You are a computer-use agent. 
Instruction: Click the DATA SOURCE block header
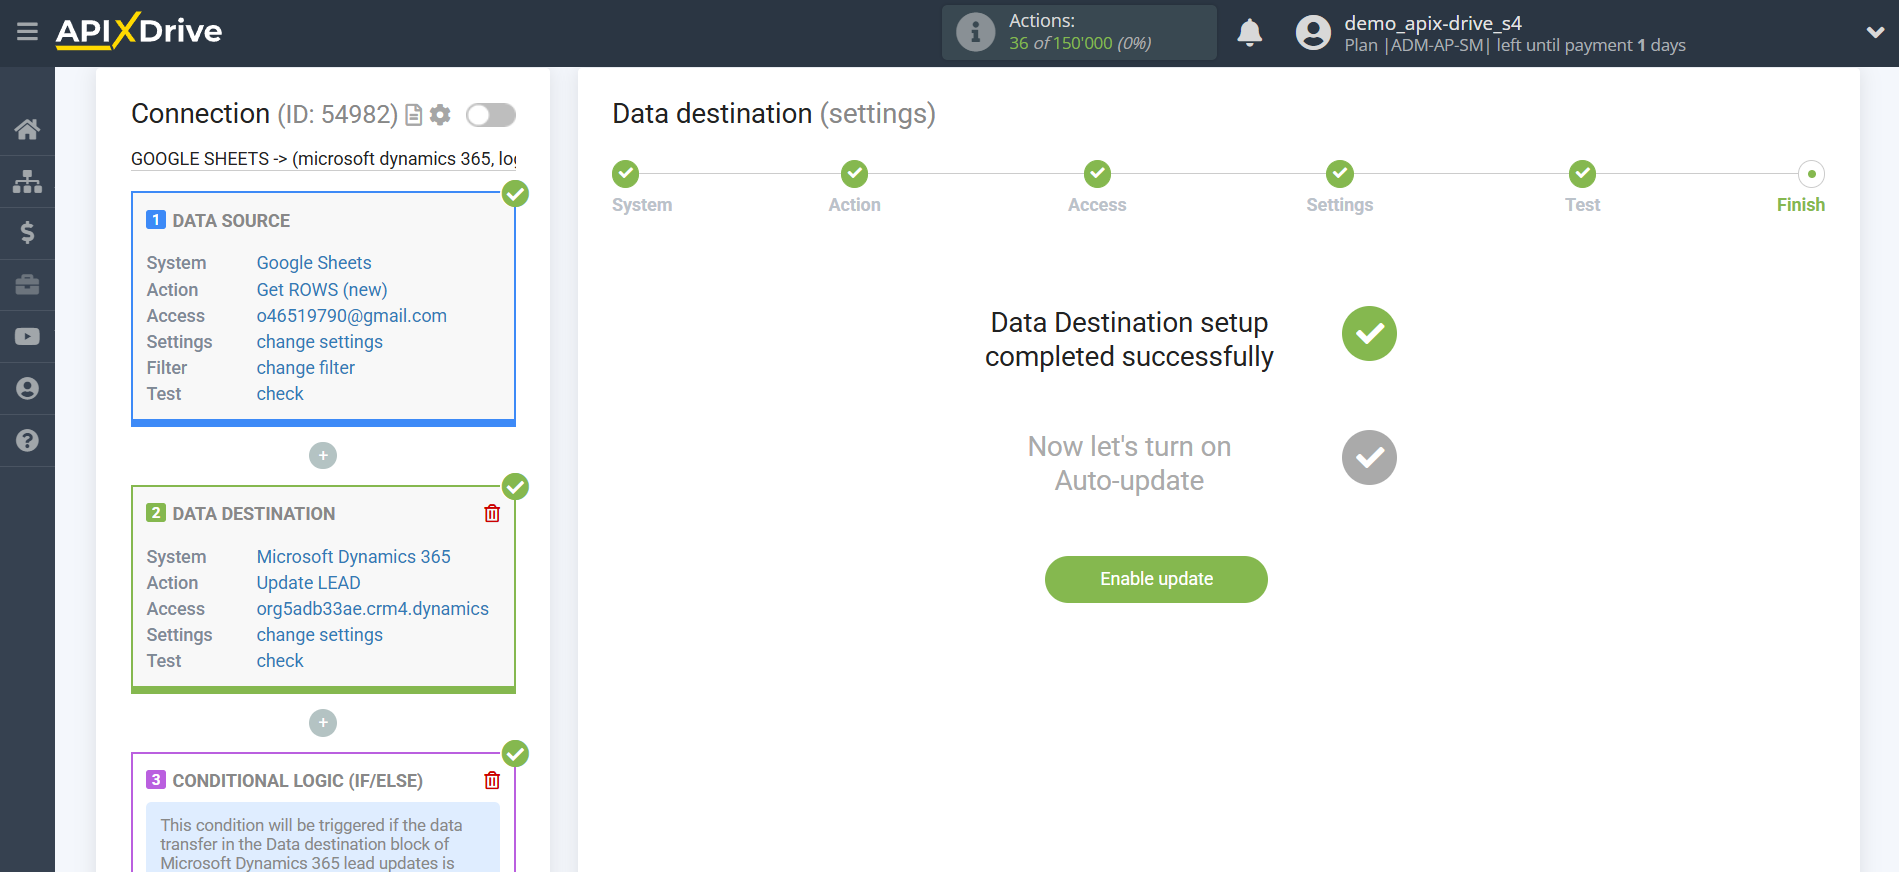click(231, 221)
